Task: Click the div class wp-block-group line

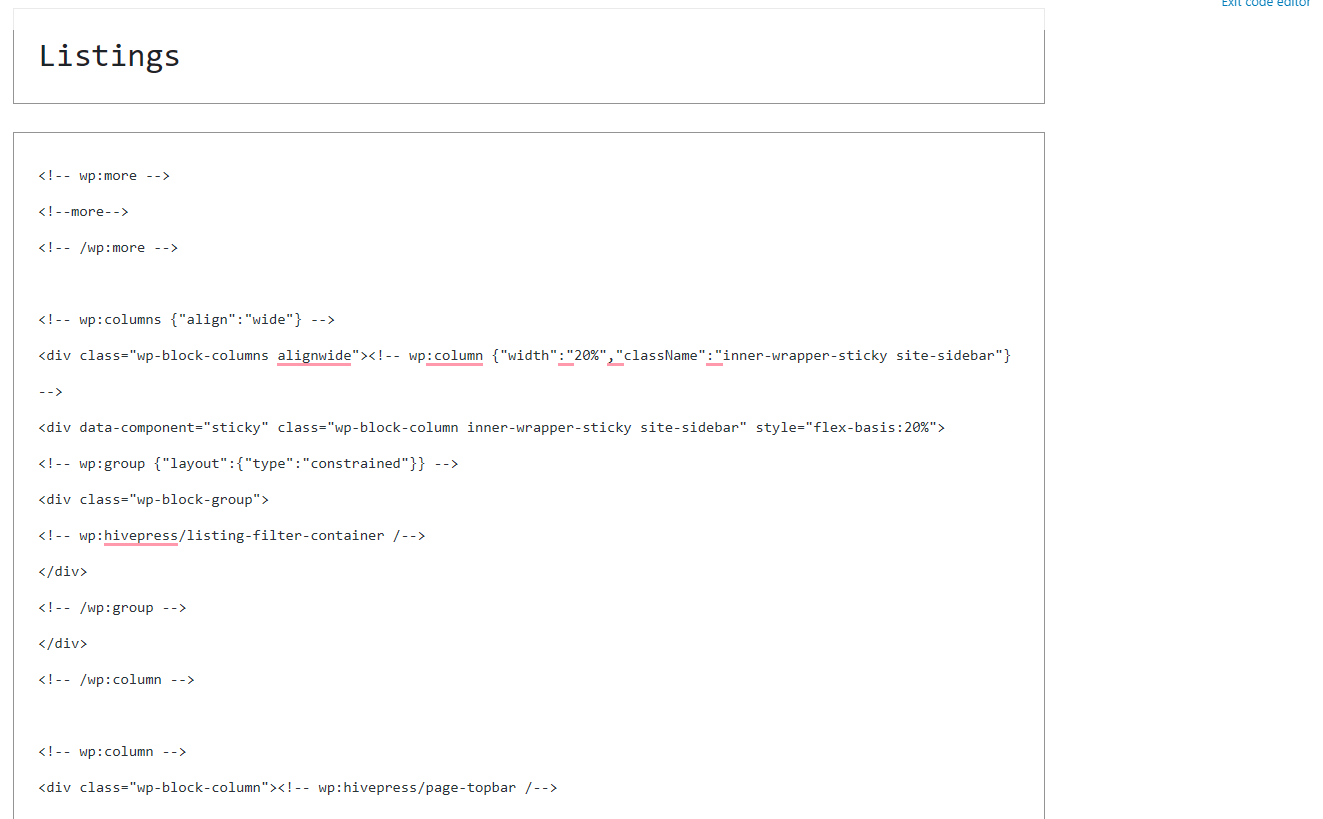Action: [153, 500]
